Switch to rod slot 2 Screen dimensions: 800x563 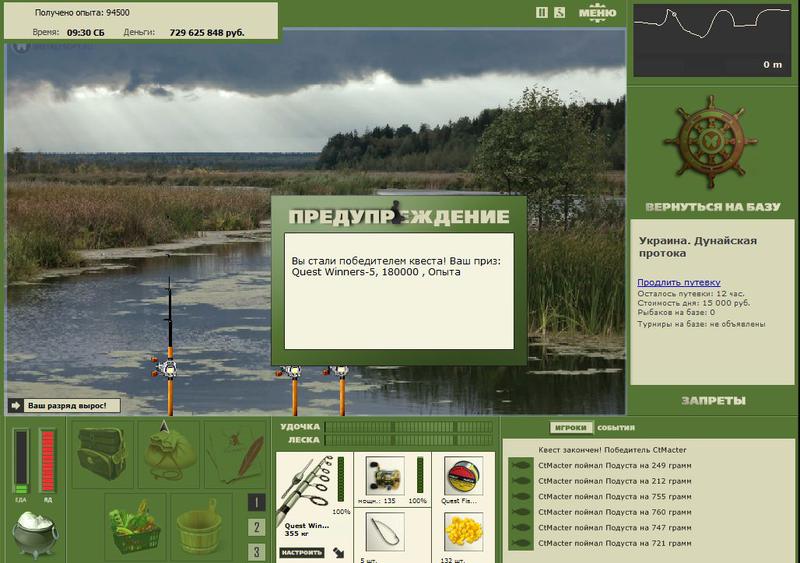tap(256, 527)
